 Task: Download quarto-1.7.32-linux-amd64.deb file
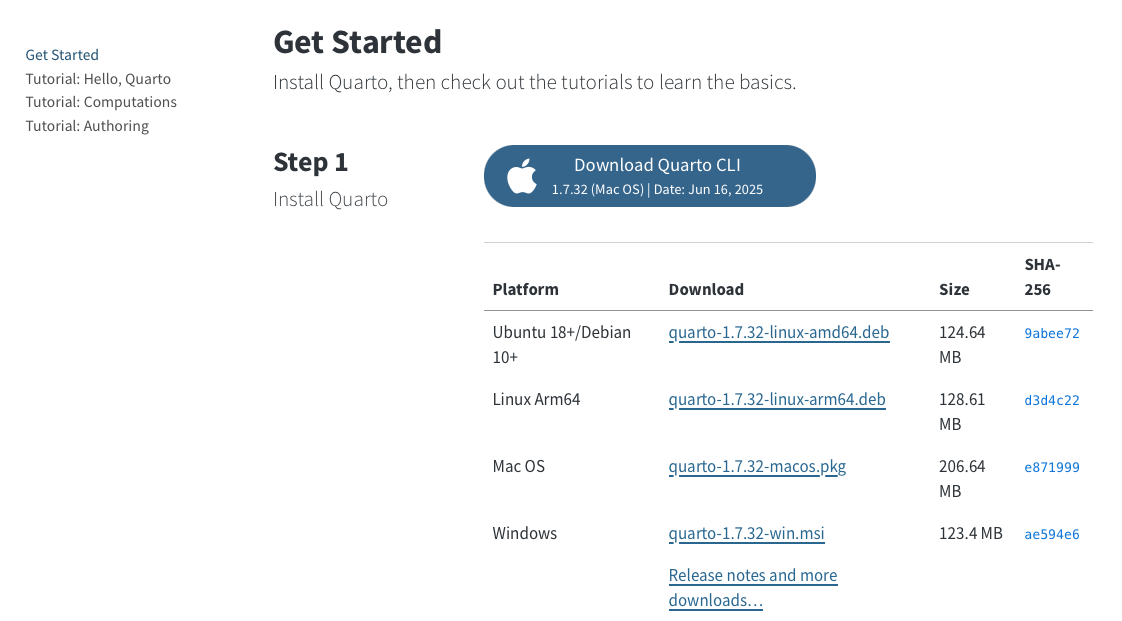click(779, 332)
